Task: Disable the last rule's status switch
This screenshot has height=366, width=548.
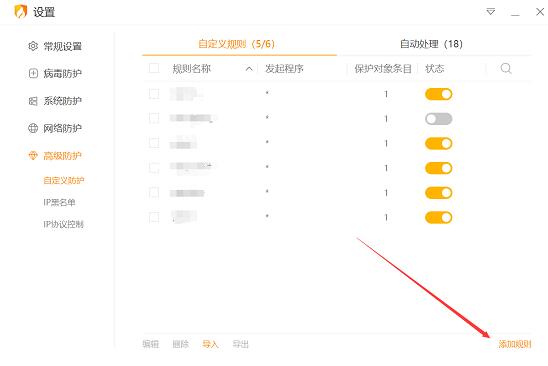Action: (439, 217)
